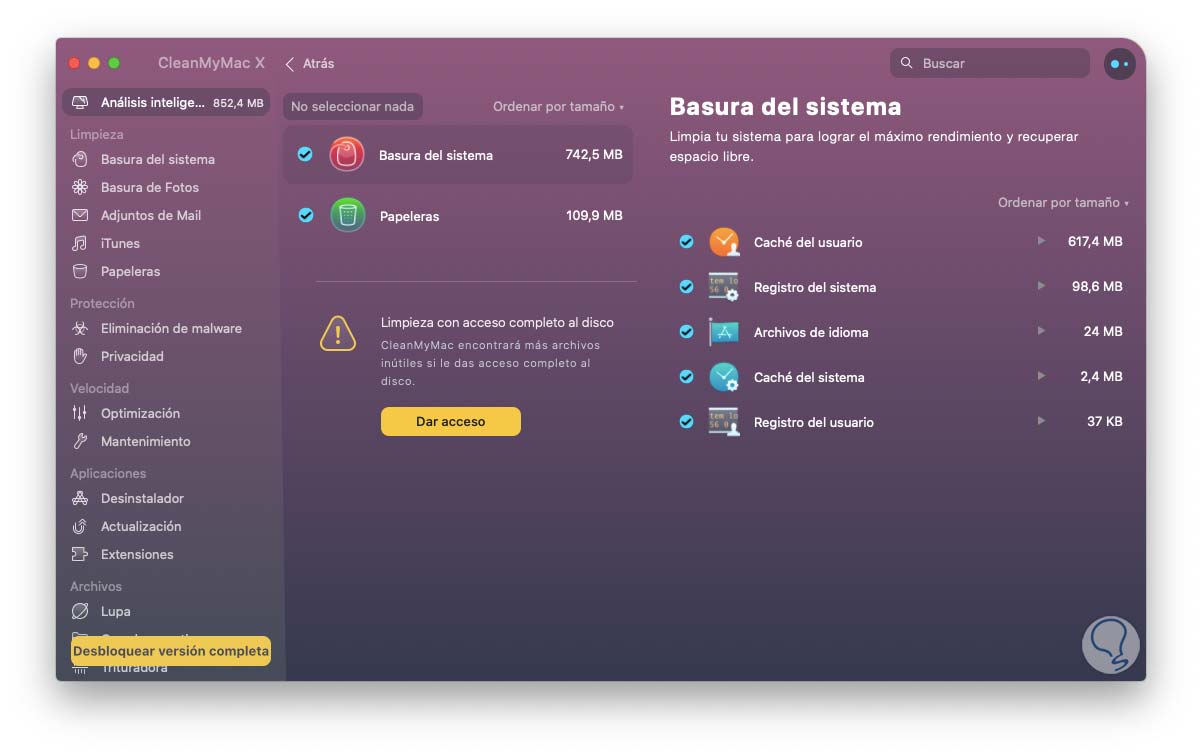Click the Actualización icon
Image resolution: width=1202 pixels, height=755 pixels.
[80, 526]
